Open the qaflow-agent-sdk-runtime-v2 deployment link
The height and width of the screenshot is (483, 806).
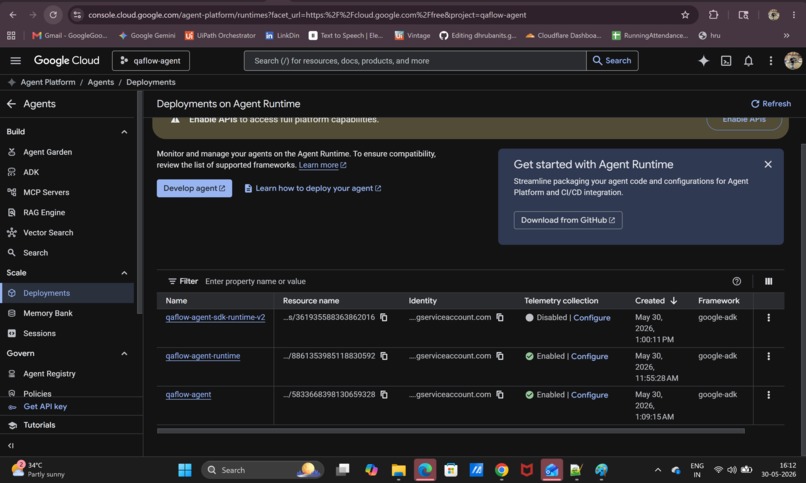click(215, 318)
